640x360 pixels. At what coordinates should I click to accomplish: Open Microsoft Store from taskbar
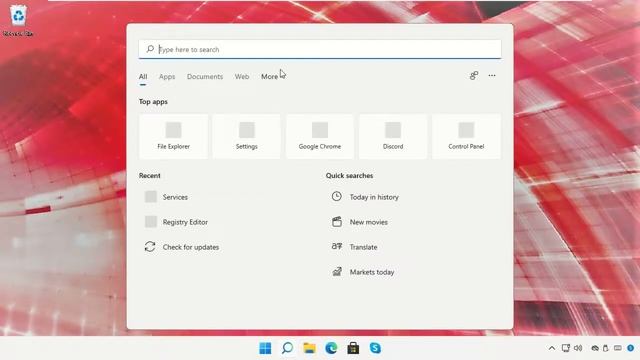click(x=353, y=348)
